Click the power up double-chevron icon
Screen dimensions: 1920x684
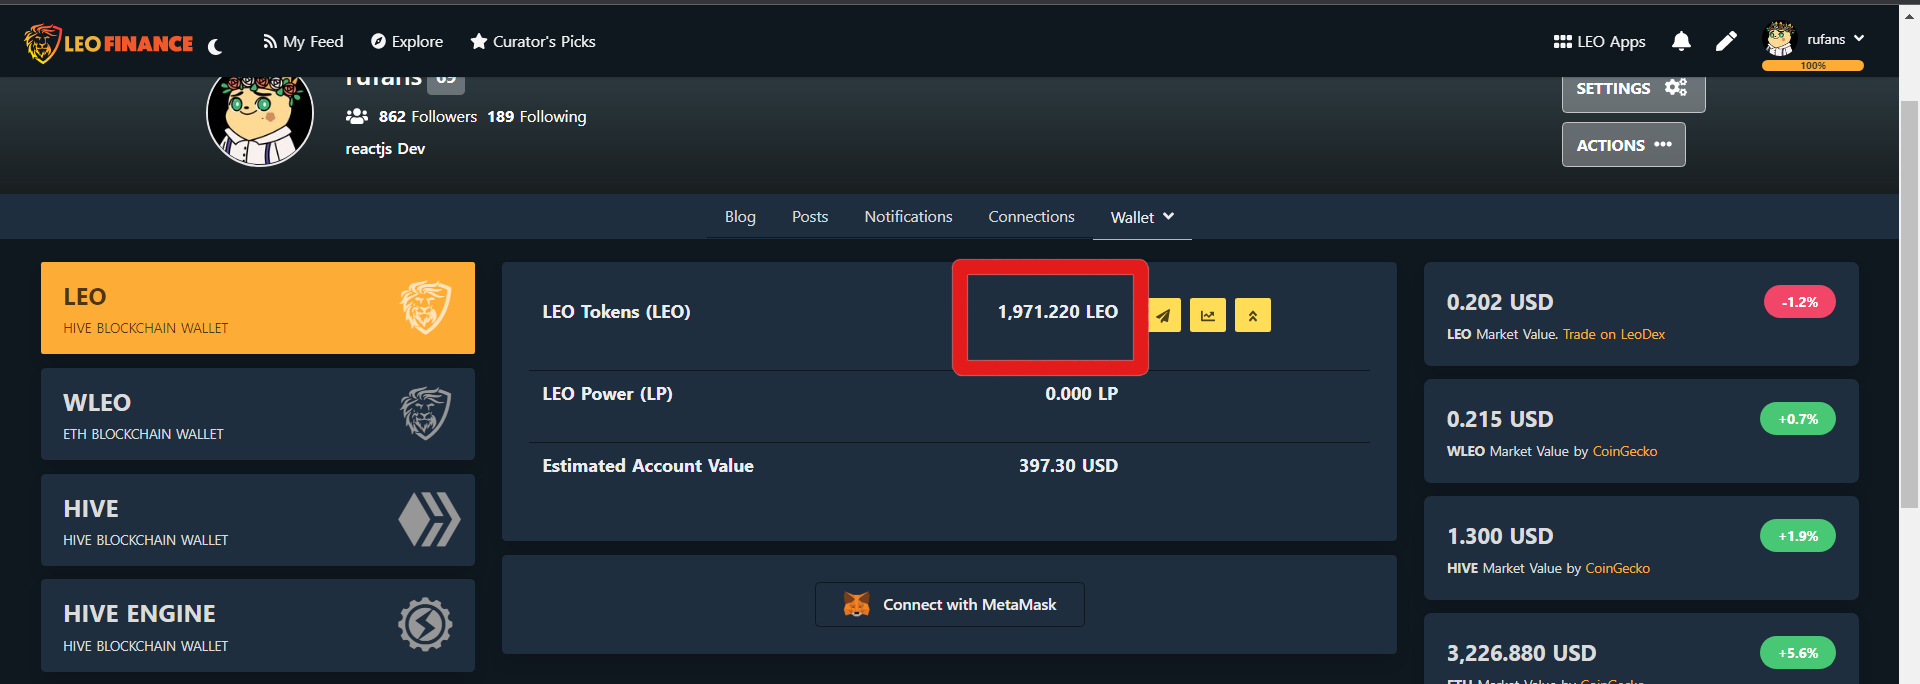pyautogui.click(x=1253, y=315)
